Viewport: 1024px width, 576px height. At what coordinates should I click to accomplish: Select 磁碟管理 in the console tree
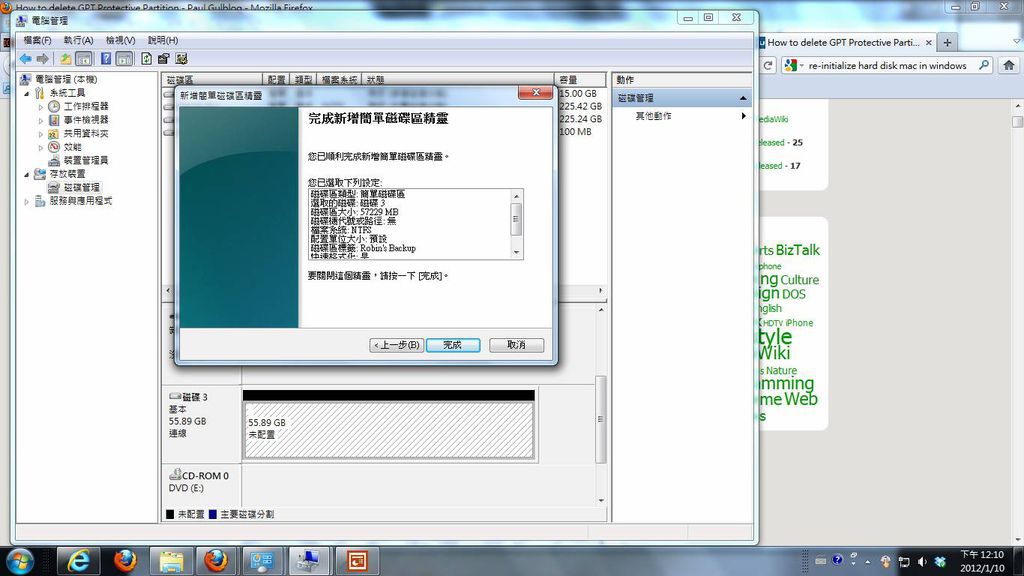click(x=82, y=187)
